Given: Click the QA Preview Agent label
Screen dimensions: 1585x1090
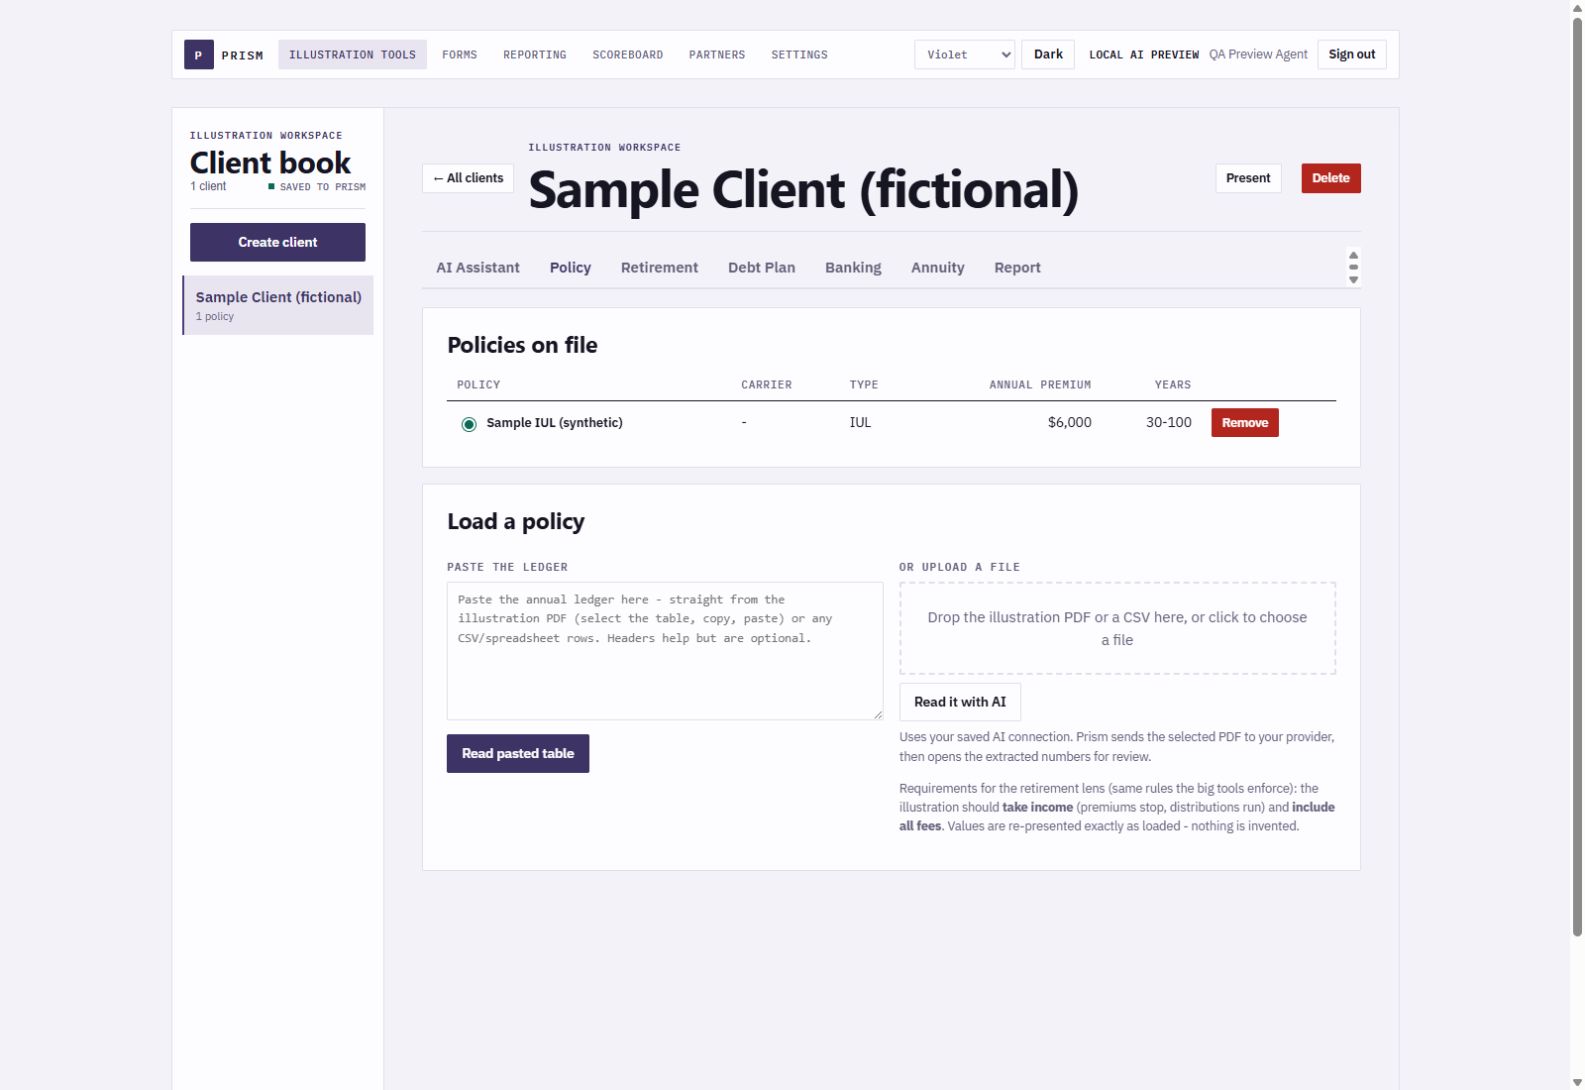Looking at the screenshot, I should point(1257,55).
